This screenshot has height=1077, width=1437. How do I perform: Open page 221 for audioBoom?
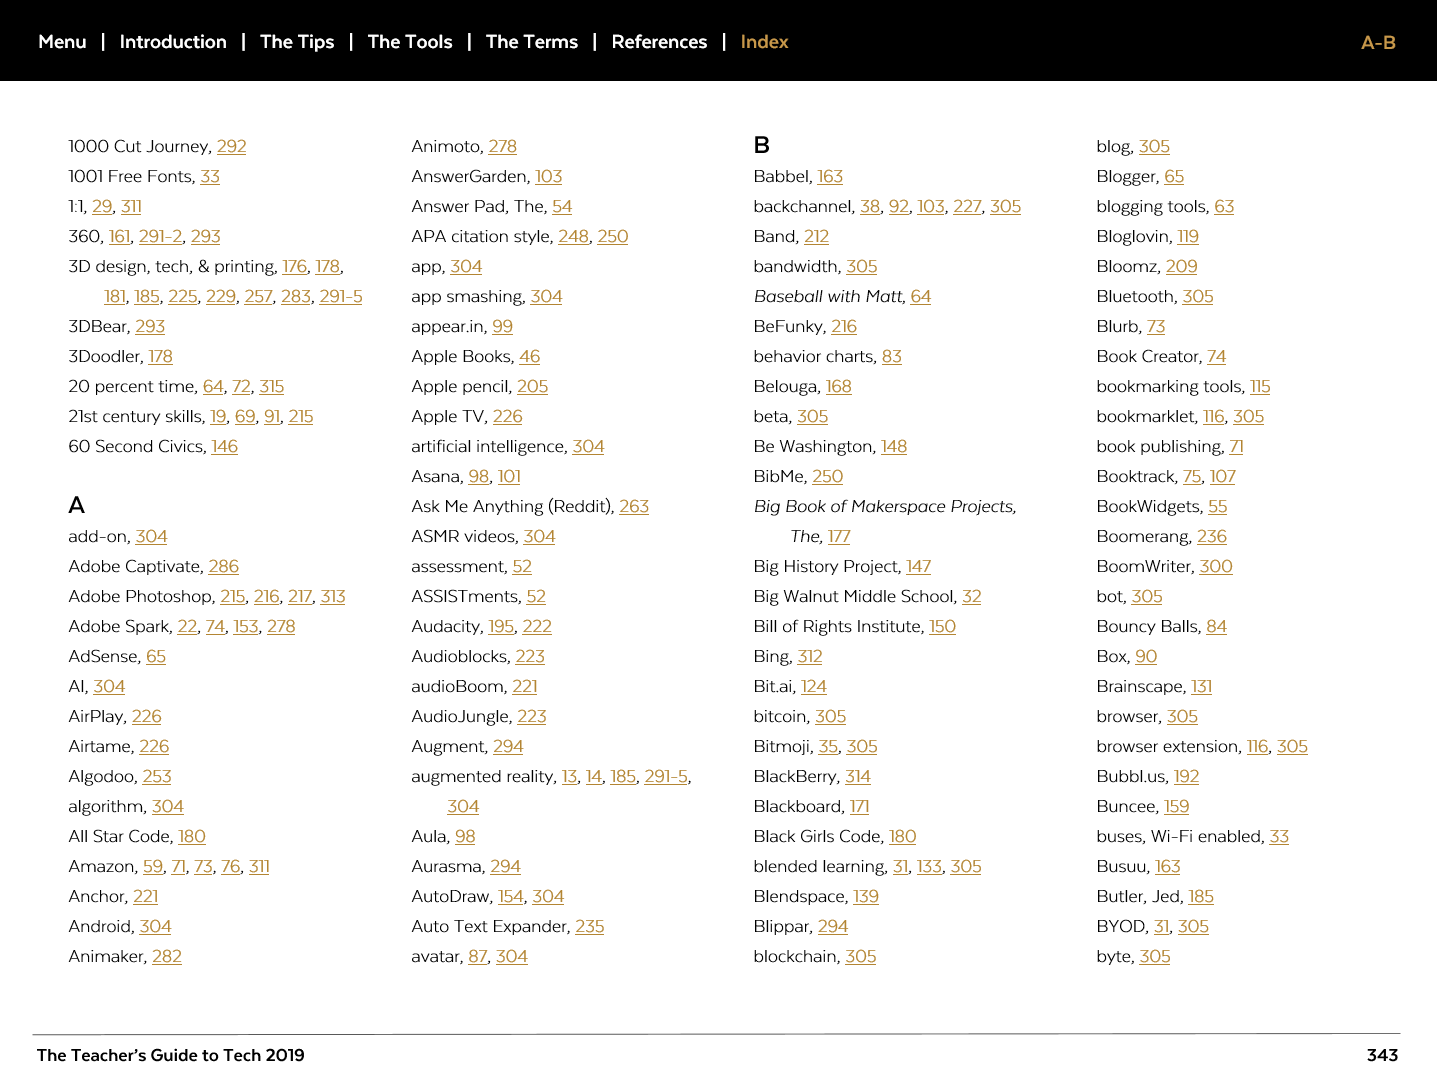pos(525,686)
